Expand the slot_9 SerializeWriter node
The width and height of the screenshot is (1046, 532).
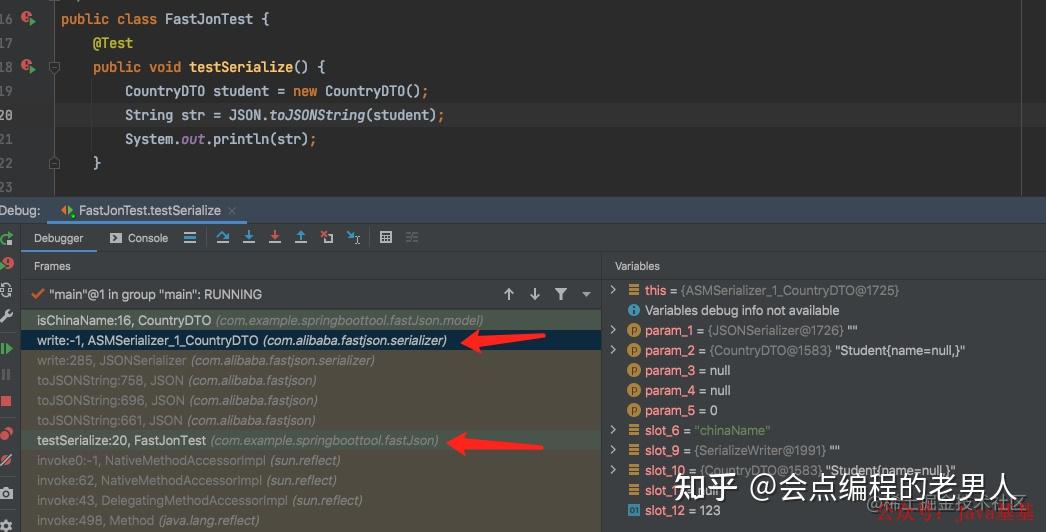pos(613,450)
